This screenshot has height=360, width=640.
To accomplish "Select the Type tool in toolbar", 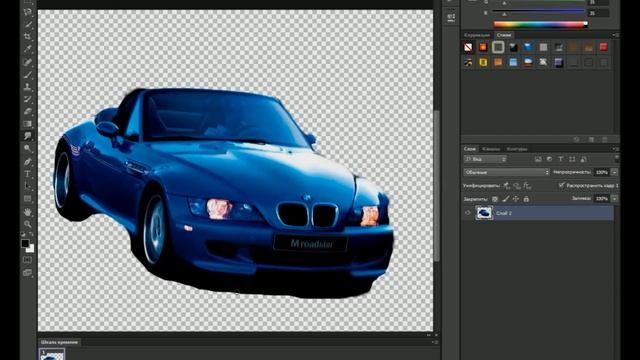I will point(27,174).
